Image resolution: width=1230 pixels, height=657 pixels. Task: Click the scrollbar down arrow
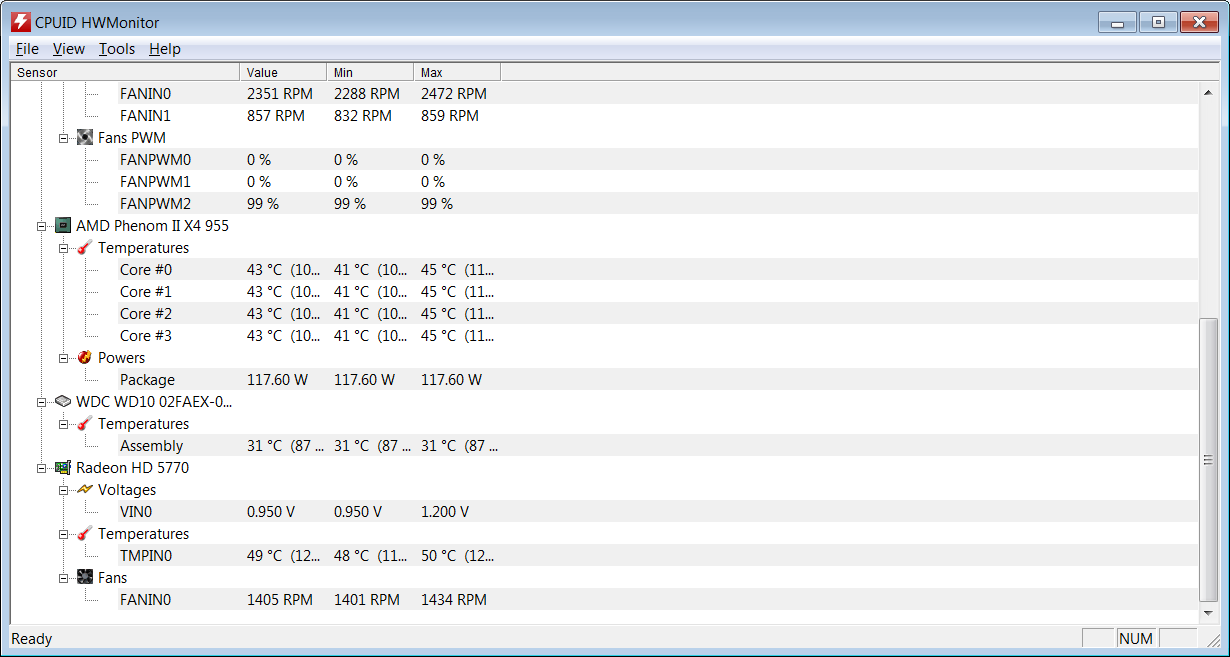[1209, 613]
